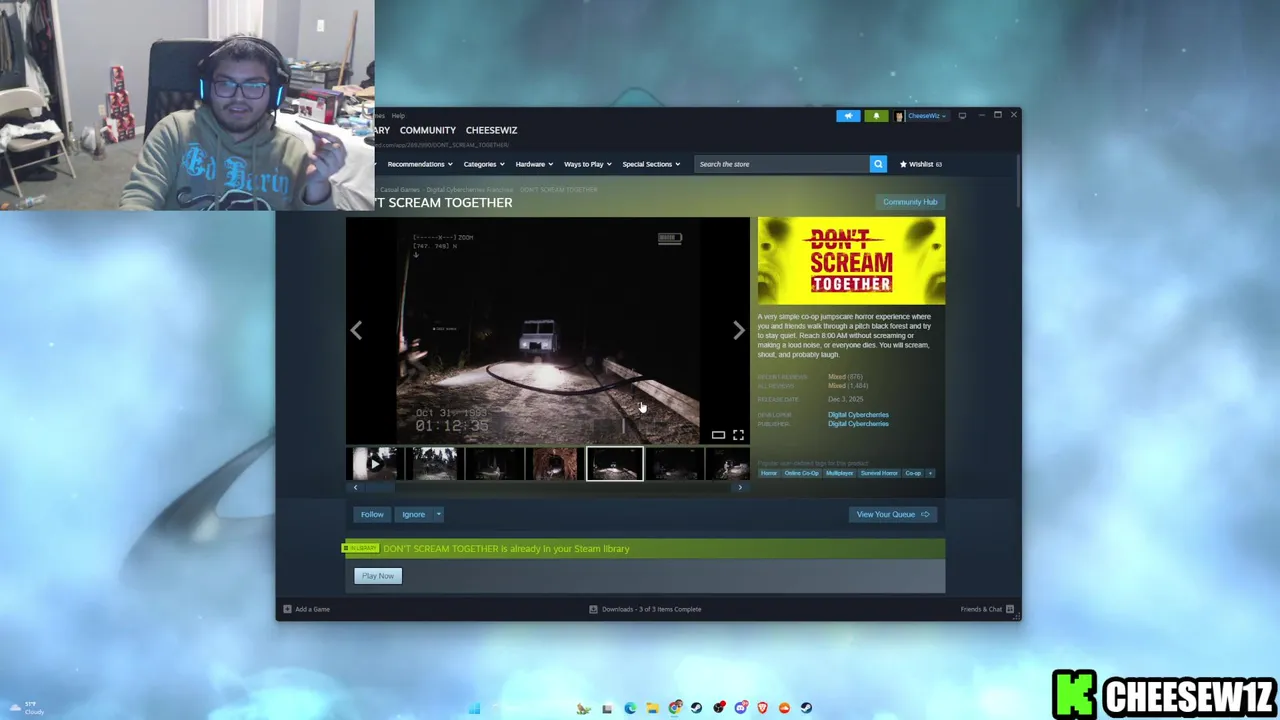Click the plus button to add tags

click(x=930, y=473)
